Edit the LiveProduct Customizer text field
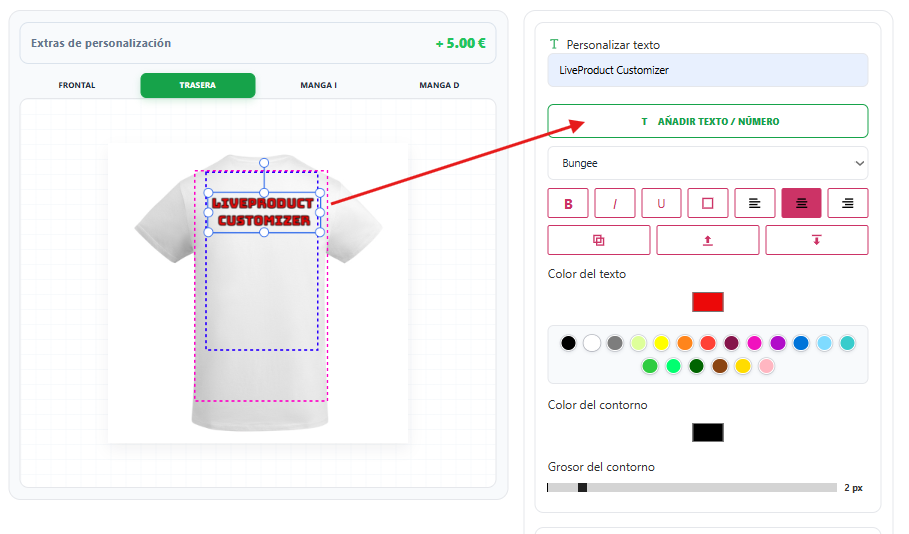The width and height of the screenshot is (909, 534). pyautogui.click(x=708, y=70)
